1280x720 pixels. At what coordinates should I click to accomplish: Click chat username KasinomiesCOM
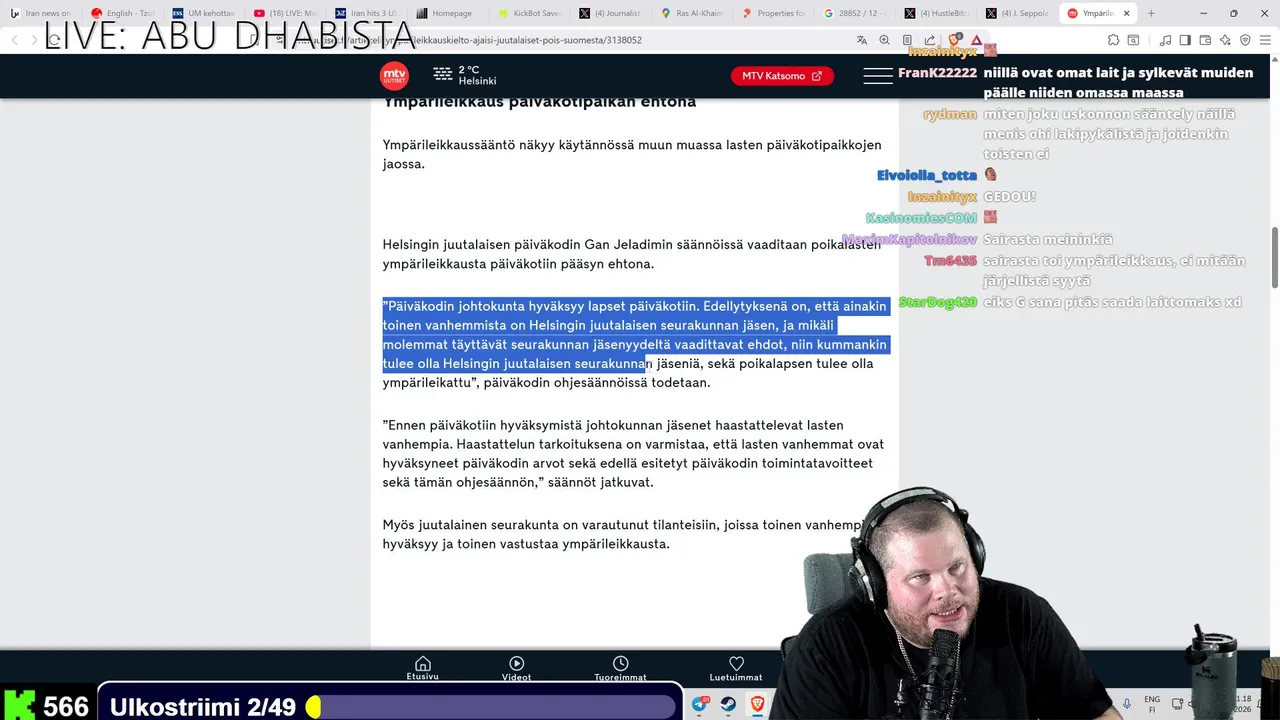[x=921, y=218]
